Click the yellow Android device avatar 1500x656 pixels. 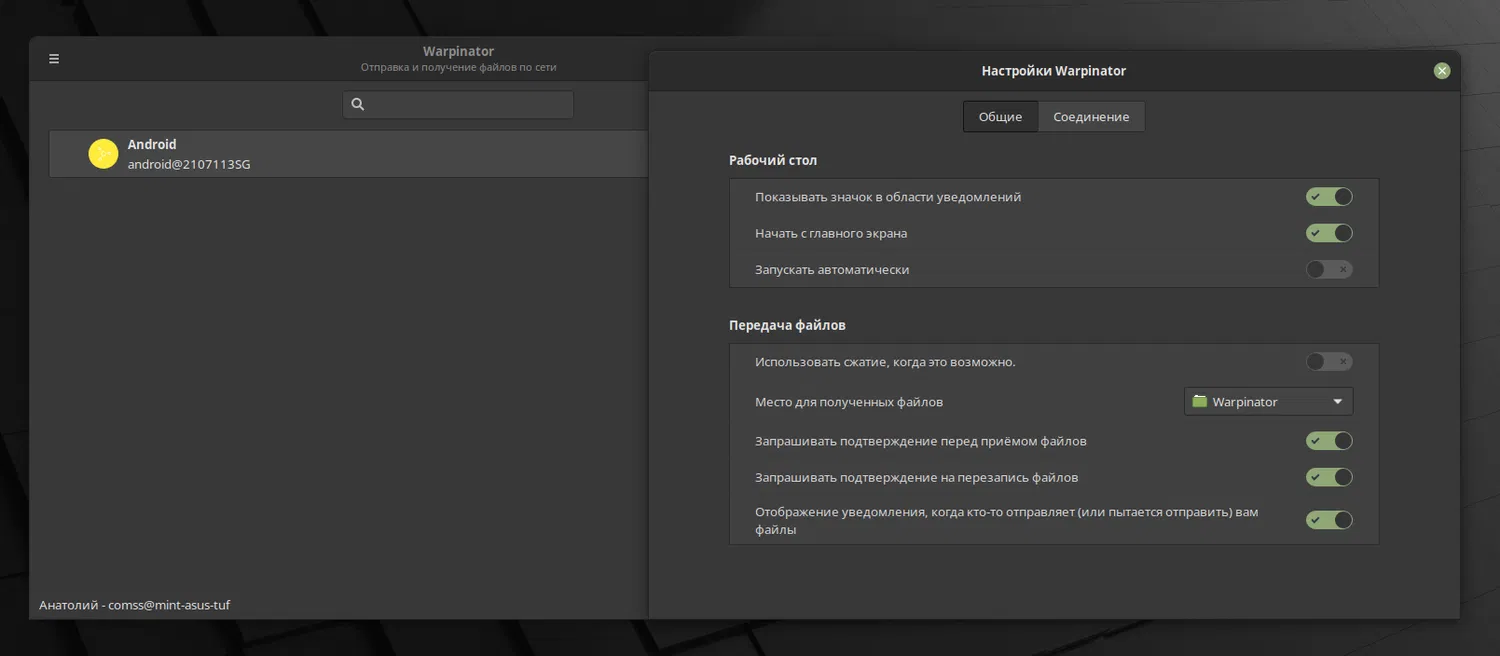(x=103, y=154)
